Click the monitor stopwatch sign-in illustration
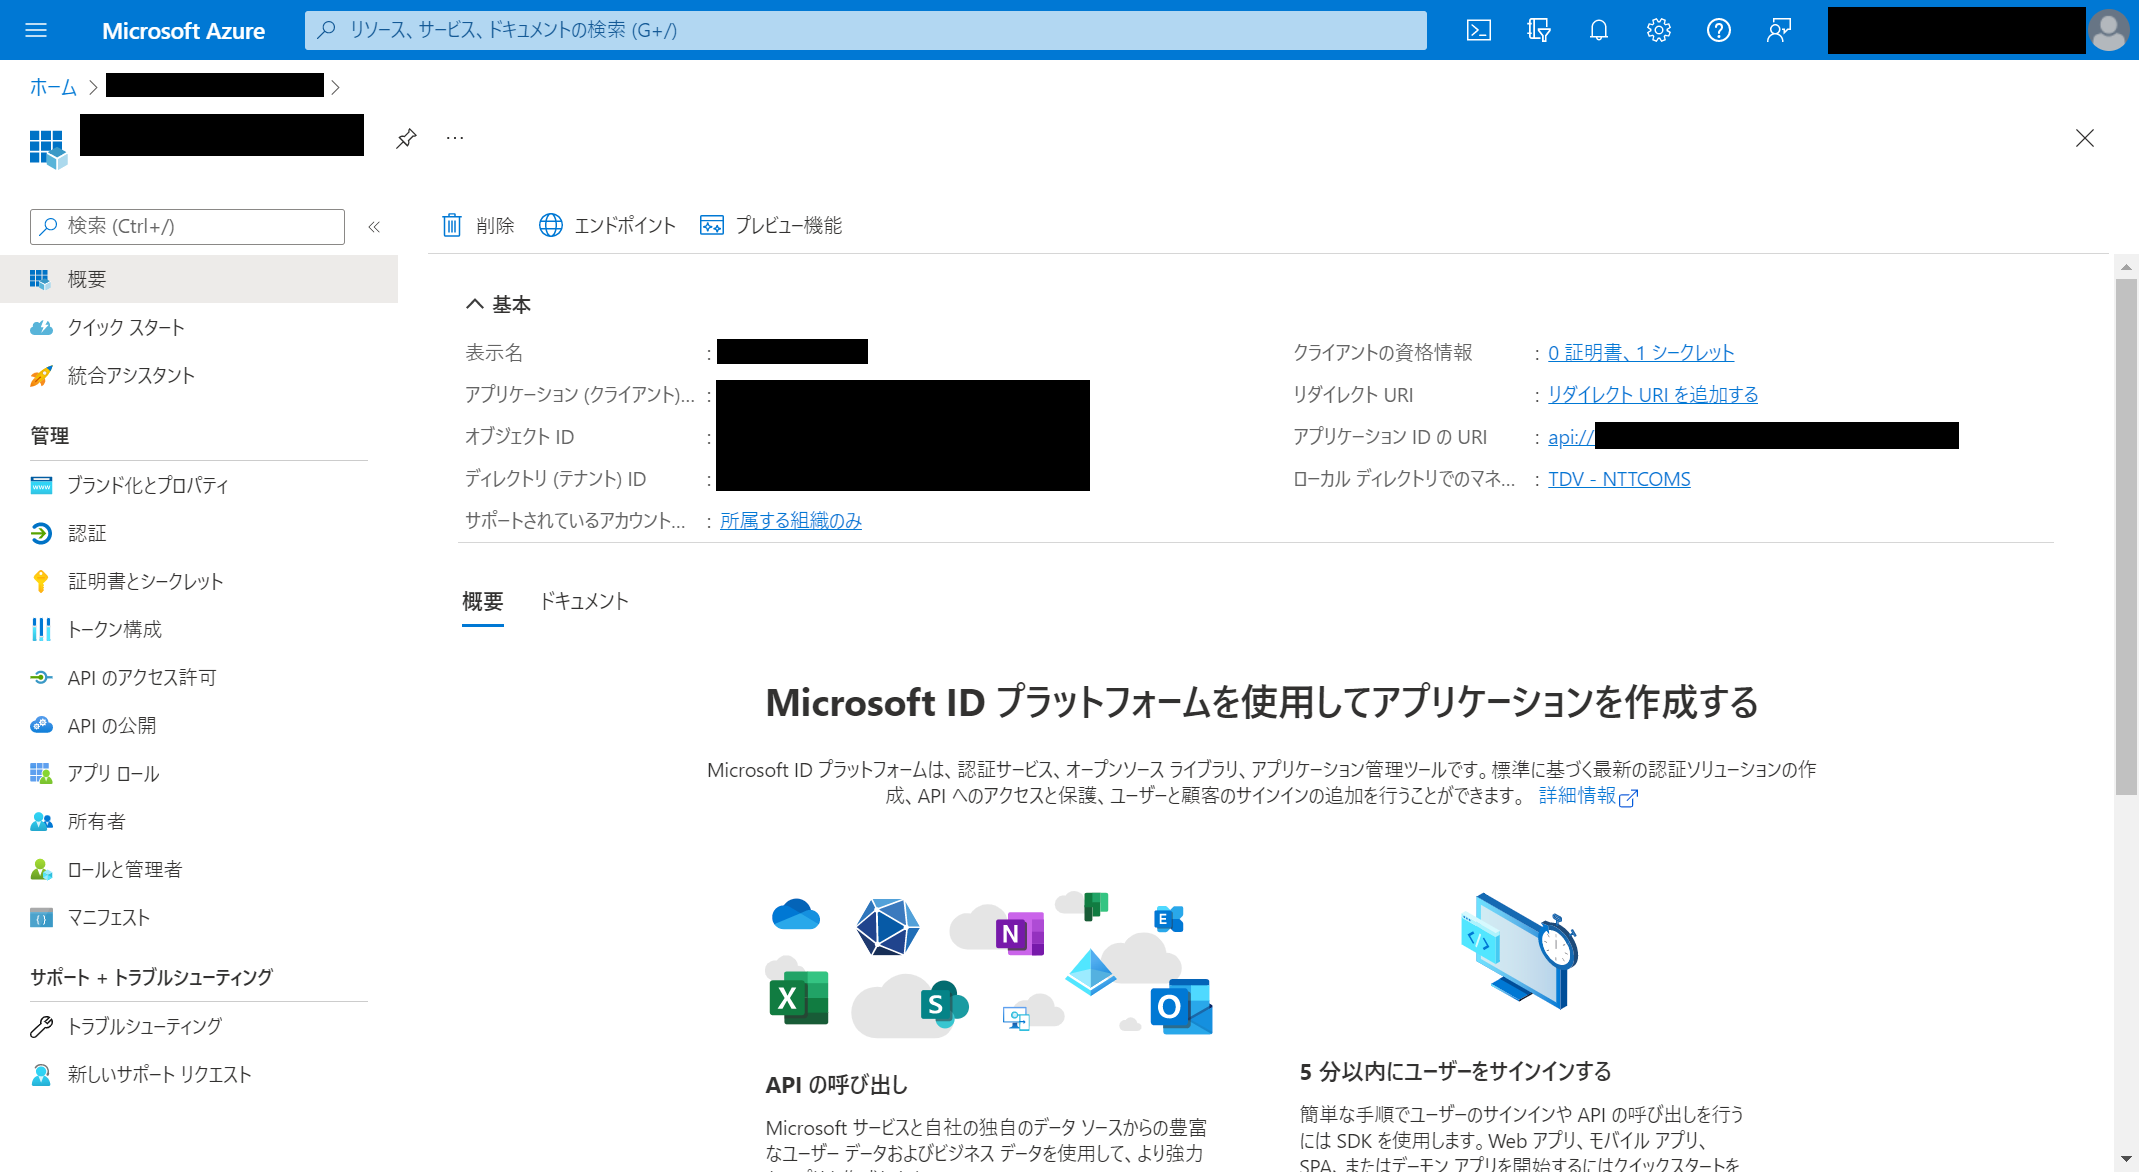This screenshot has height=1172, width=2139. point(1519,950)
